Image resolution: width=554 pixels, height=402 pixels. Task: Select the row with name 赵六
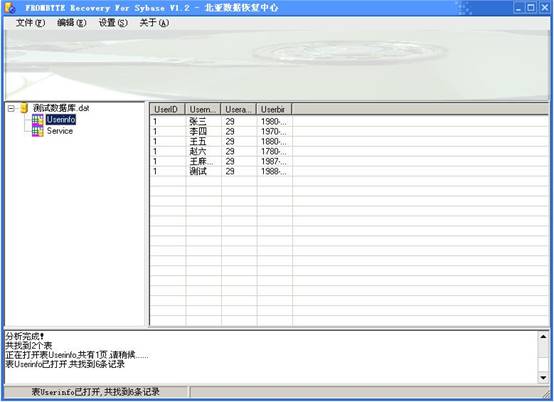(349, 152)
